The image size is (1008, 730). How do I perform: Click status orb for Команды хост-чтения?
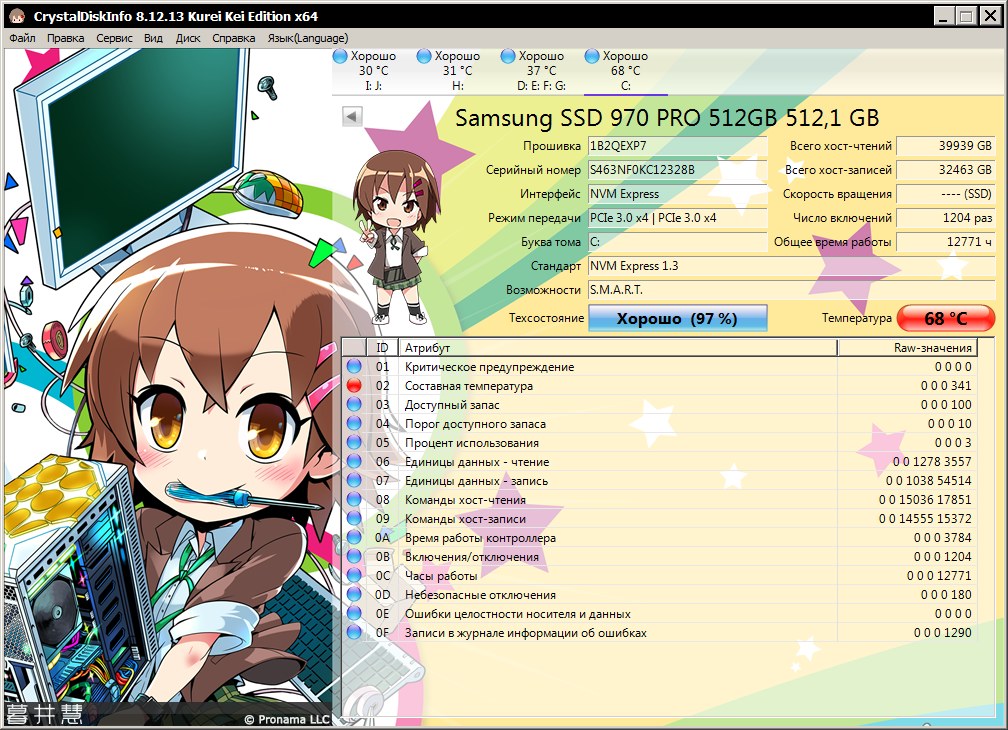[354, 499]
